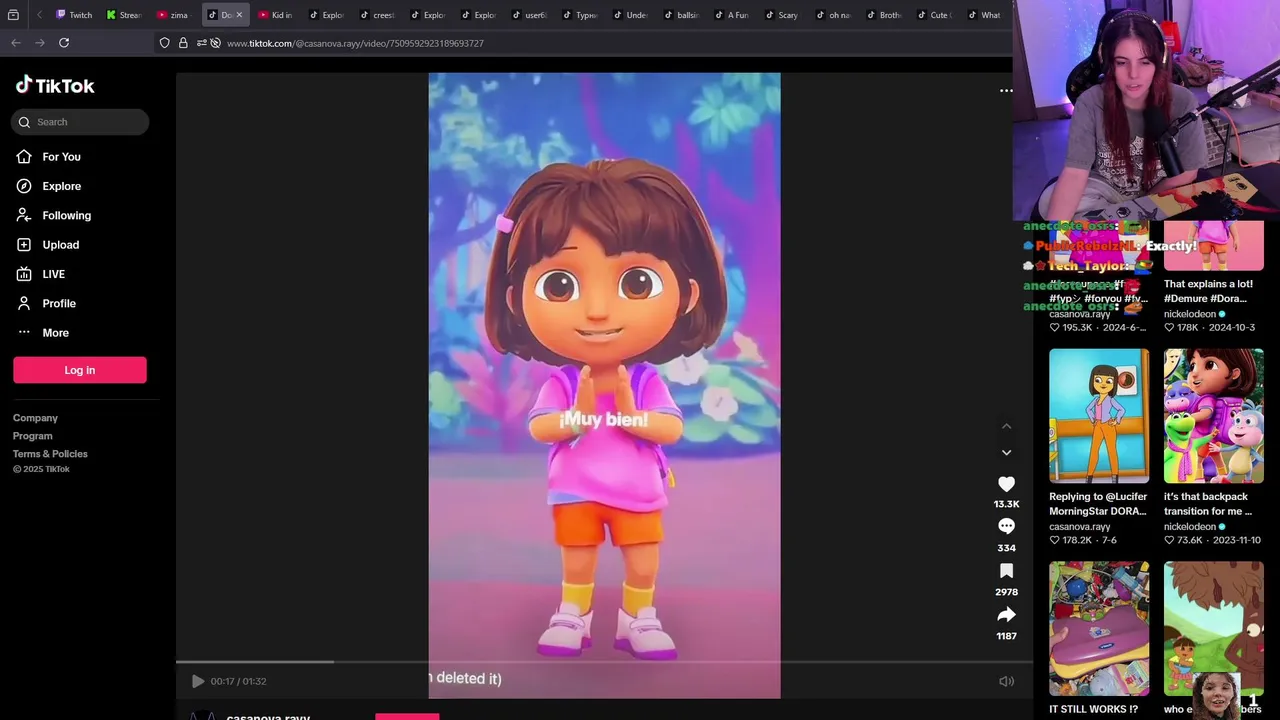Go to next video with down chevron
The width and height of the screenshot is (1280, 720).
tap(1006, 453)
